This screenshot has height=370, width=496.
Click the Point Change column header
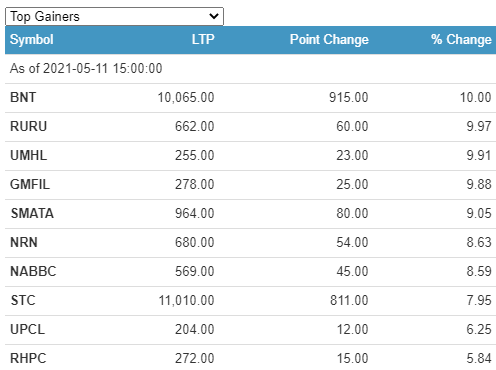coord(329,40)
